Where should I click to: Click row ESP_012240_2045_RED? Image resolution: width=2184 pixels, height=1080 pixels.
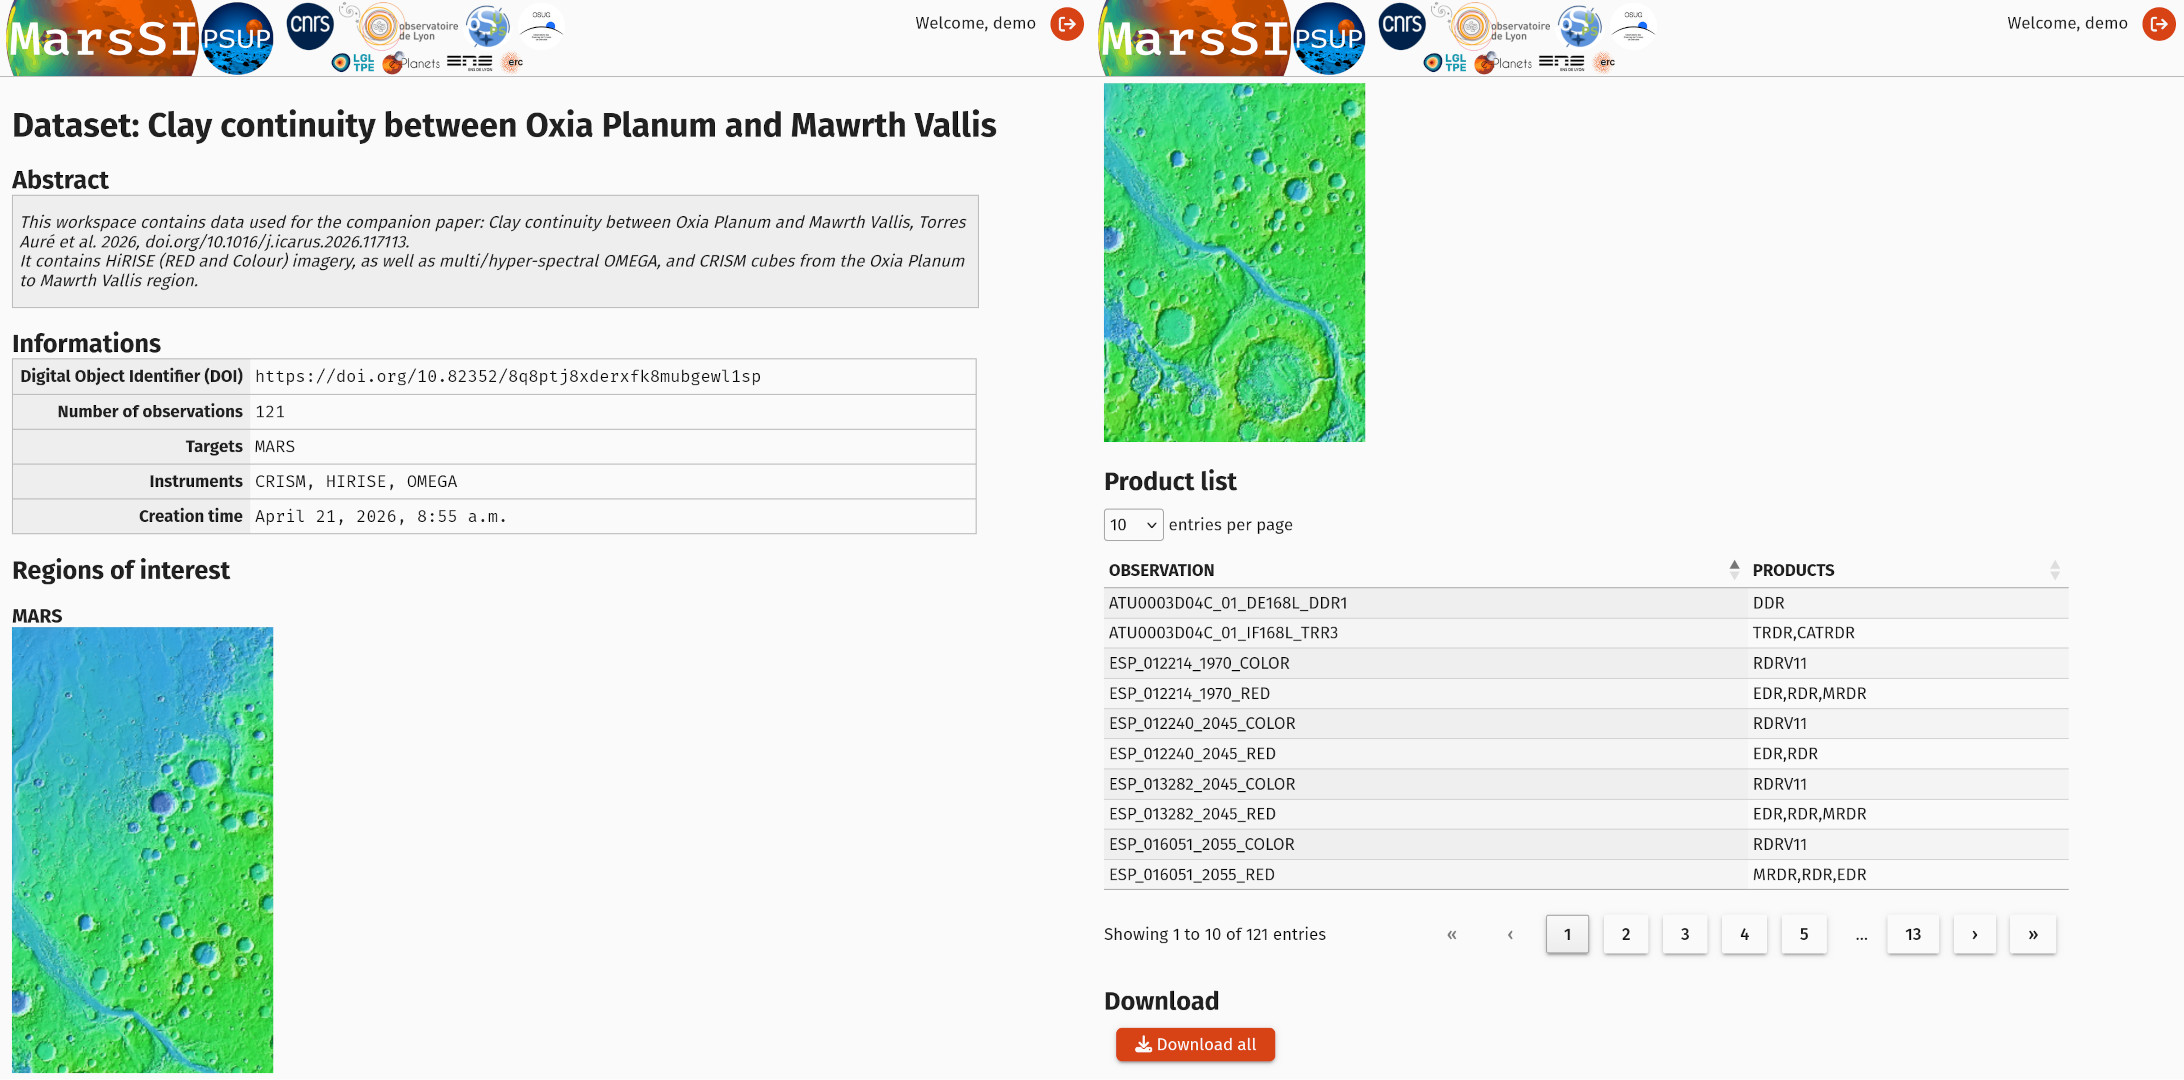click(x=1586, y=754)
